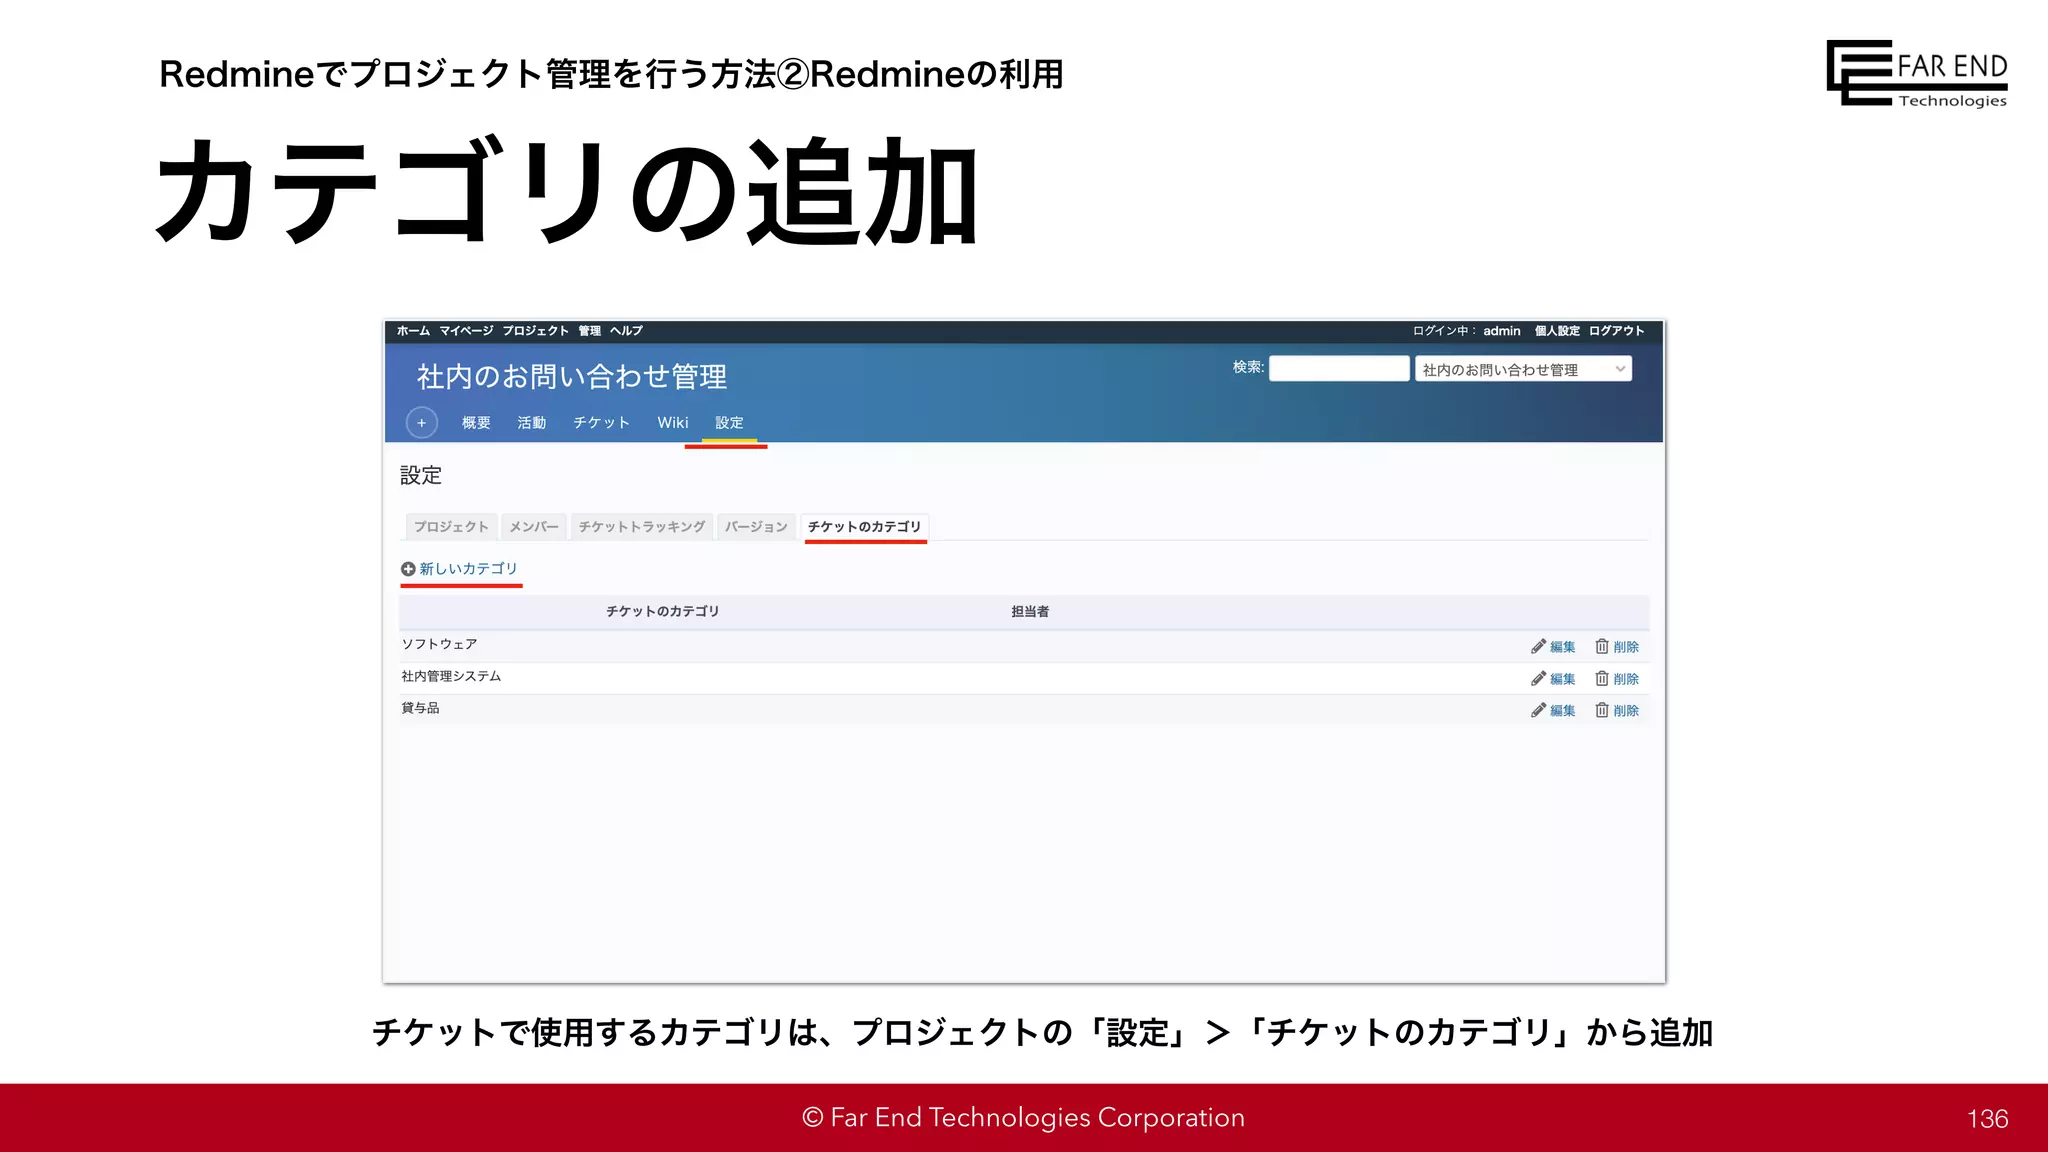Switch to the チケット project tab
This screenshot has width=2048, height=1152.
[x=601, y=423]
